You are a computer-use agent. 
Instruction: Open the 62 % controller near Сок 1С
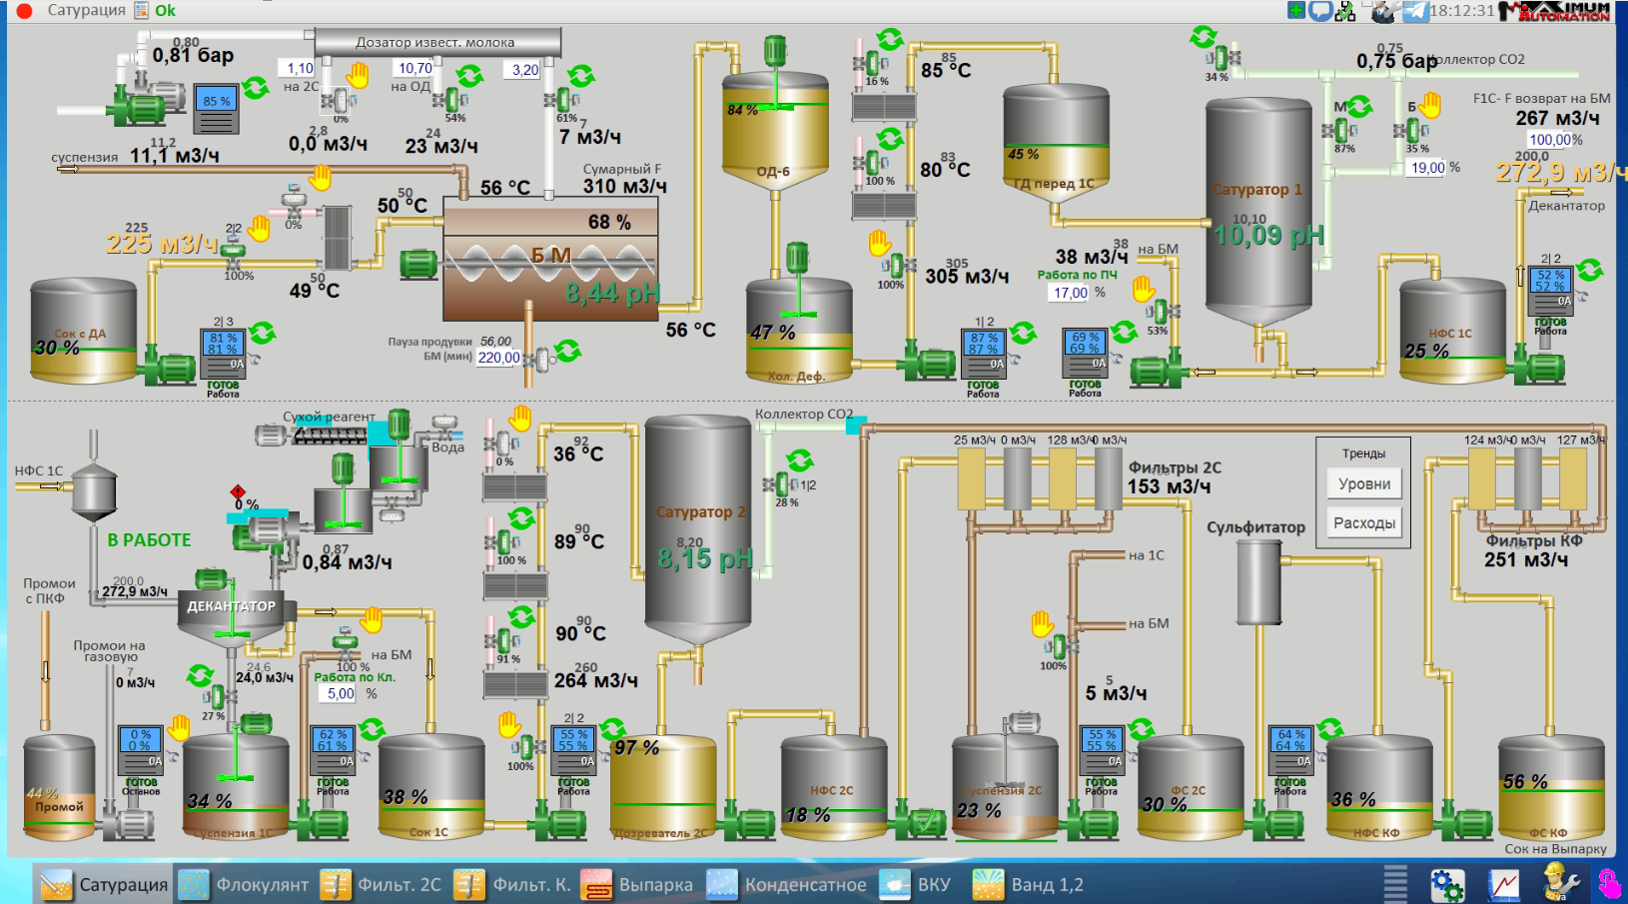point(333,751)
